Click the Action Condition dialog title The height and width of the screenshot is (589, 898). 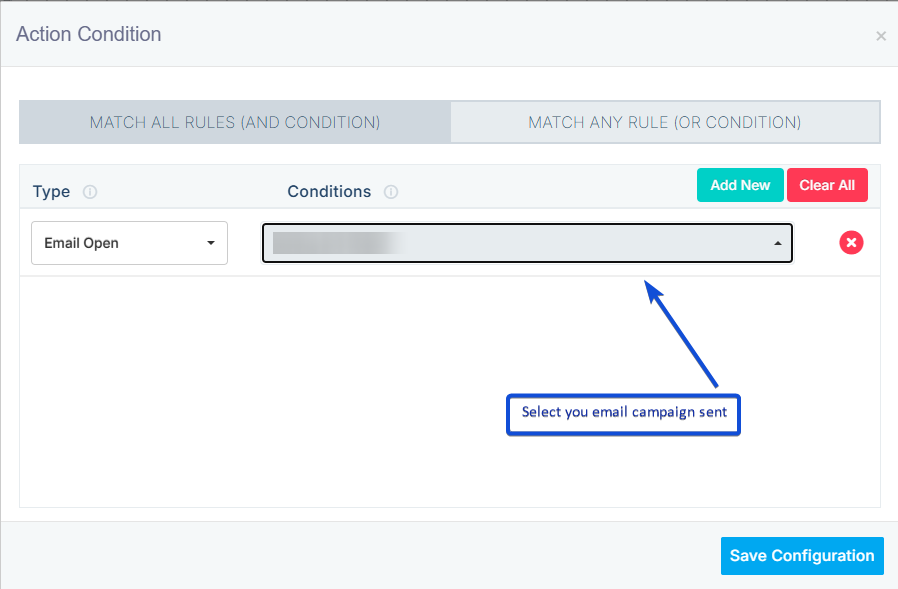89,34
